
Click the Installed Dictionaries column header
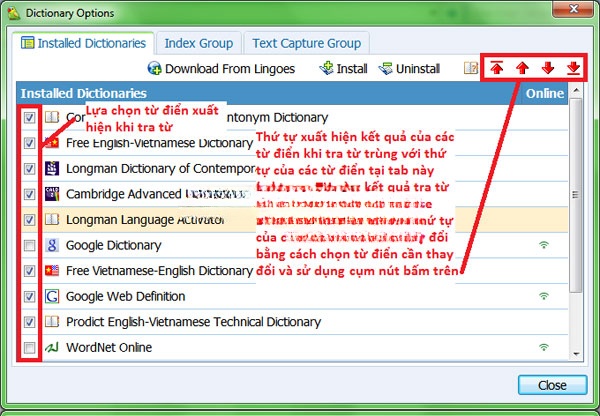click(269, 93)
